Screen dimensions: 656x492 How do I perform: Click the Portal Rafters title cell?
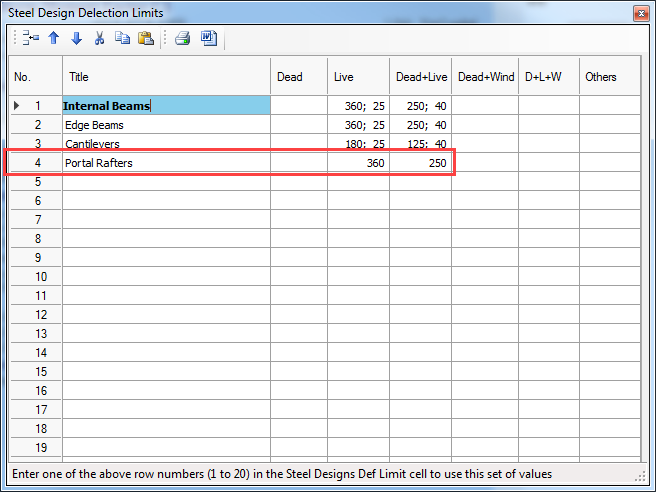[166, 163]
